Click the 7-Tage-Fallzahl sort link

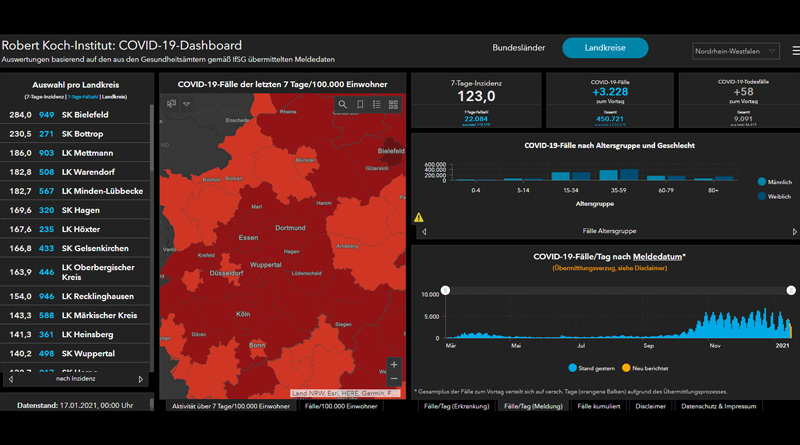(83, 96)
